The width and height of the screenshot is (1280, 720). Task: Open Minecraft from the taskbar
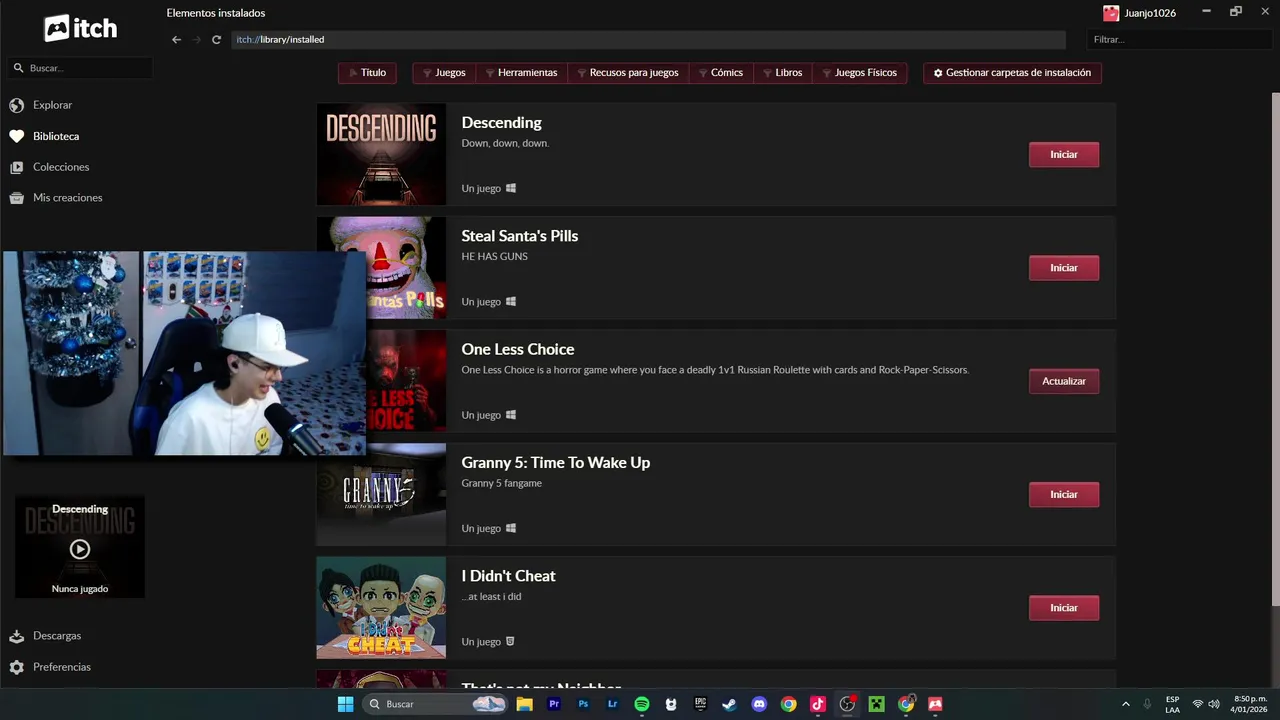tap(876, 704)
